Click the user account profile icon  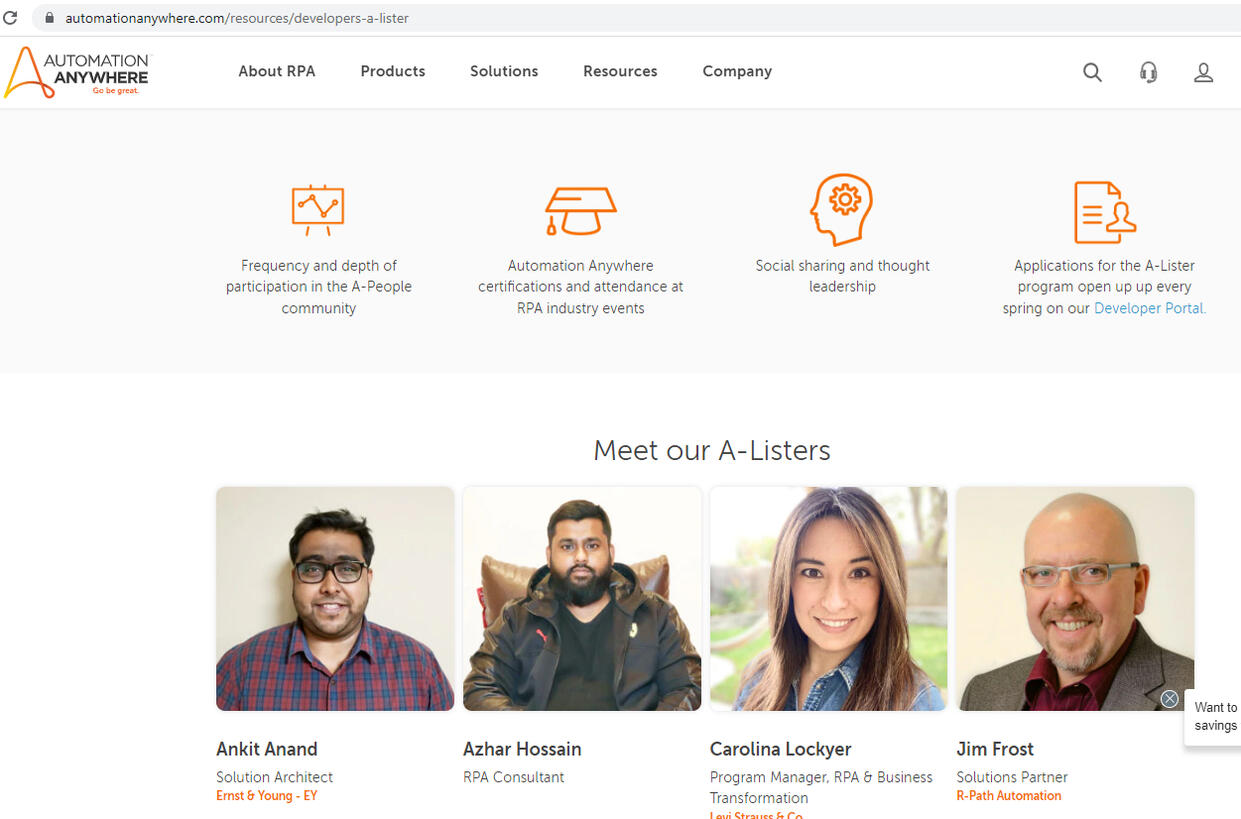(1203, 72)
